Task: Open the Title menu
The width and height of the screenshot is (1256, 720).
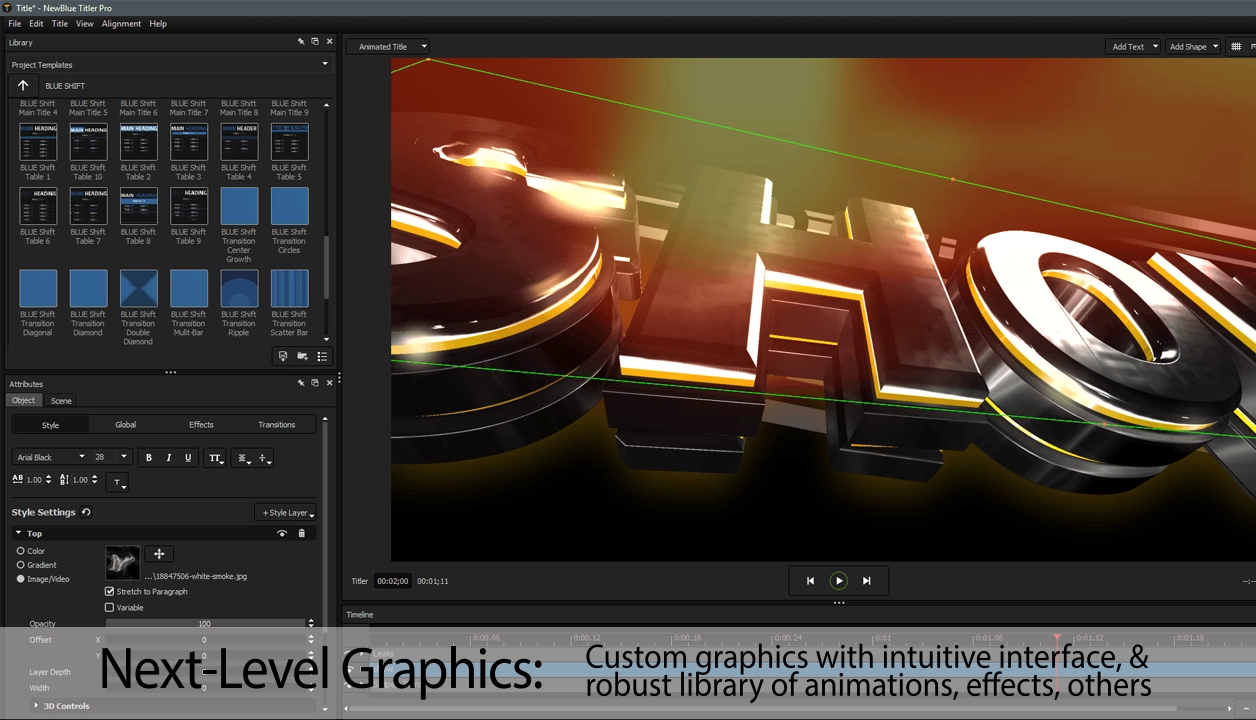Action: click(x=60, y=23)
